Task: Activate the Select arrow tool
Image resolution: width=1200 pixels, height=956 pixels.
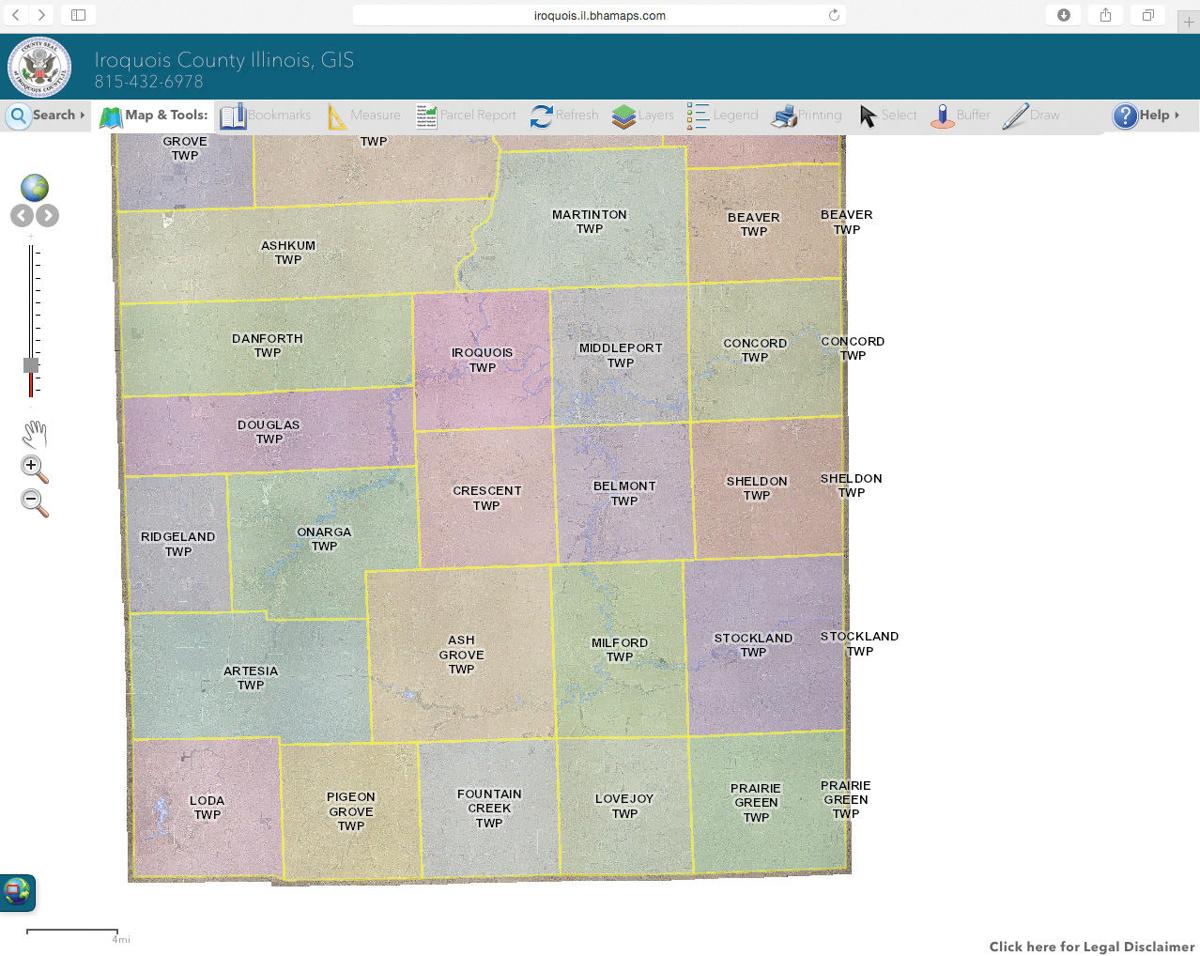Action: point(887,115)
